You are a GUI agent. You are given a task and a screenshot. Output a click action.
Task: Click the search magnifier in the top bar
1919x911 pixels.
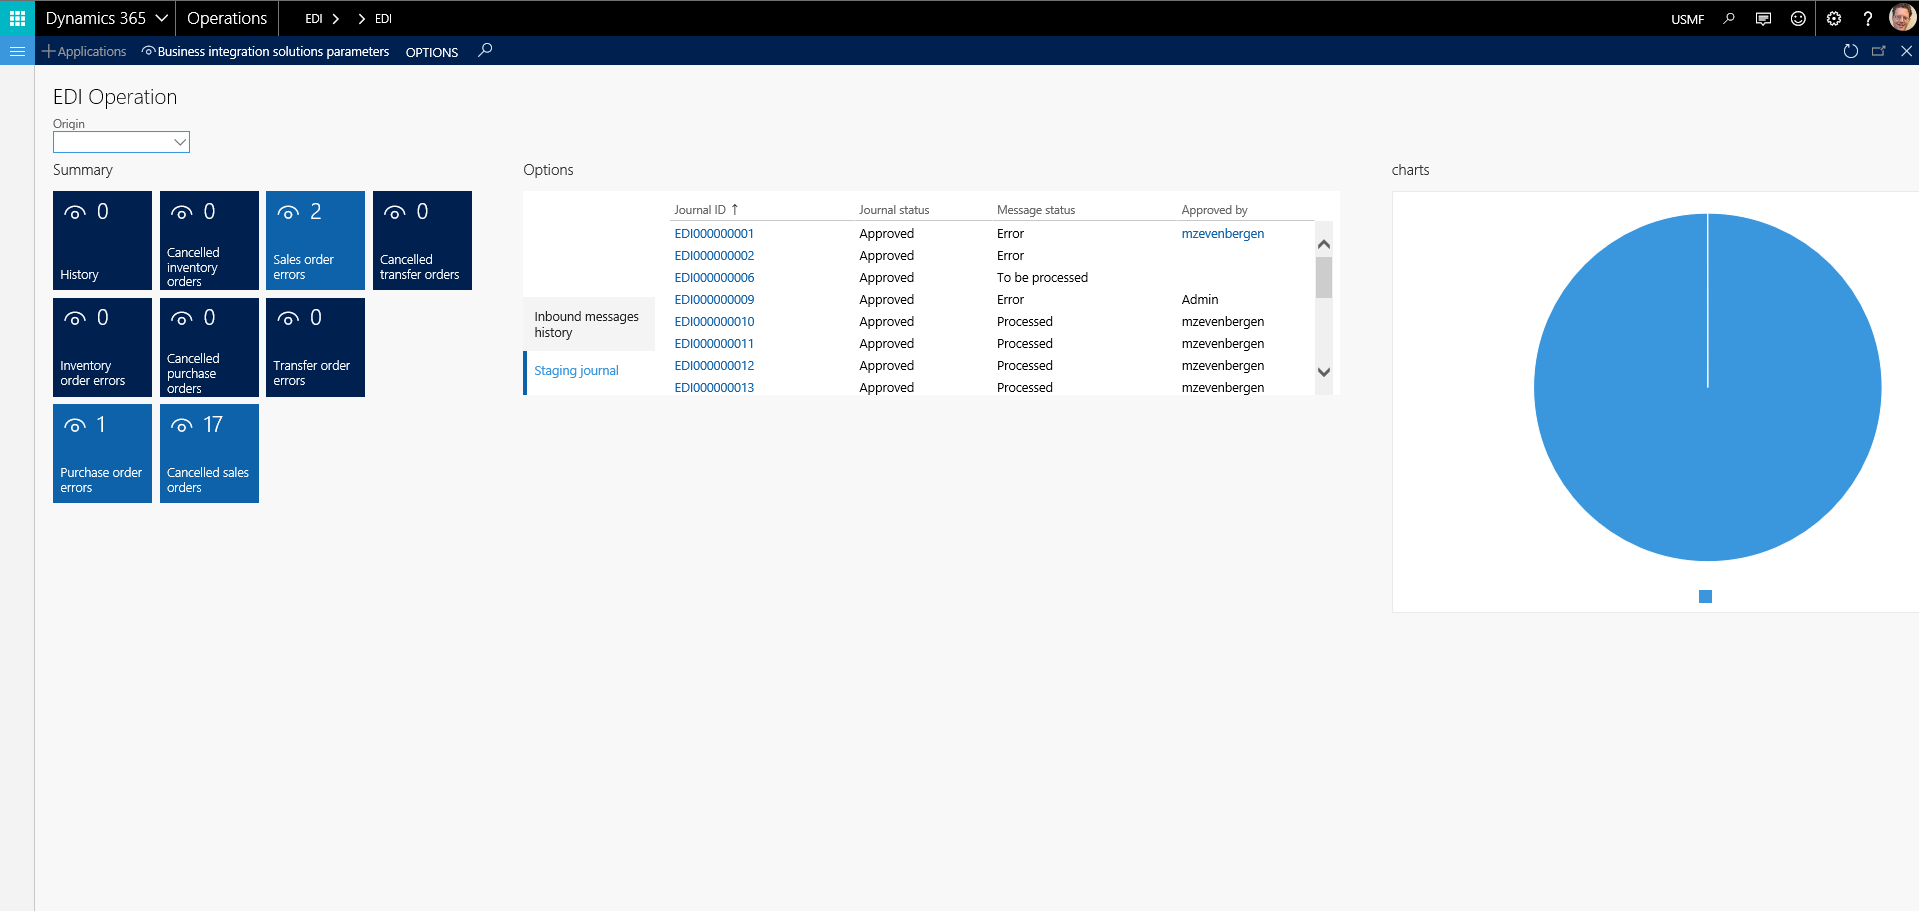(x=1729, y=18)
